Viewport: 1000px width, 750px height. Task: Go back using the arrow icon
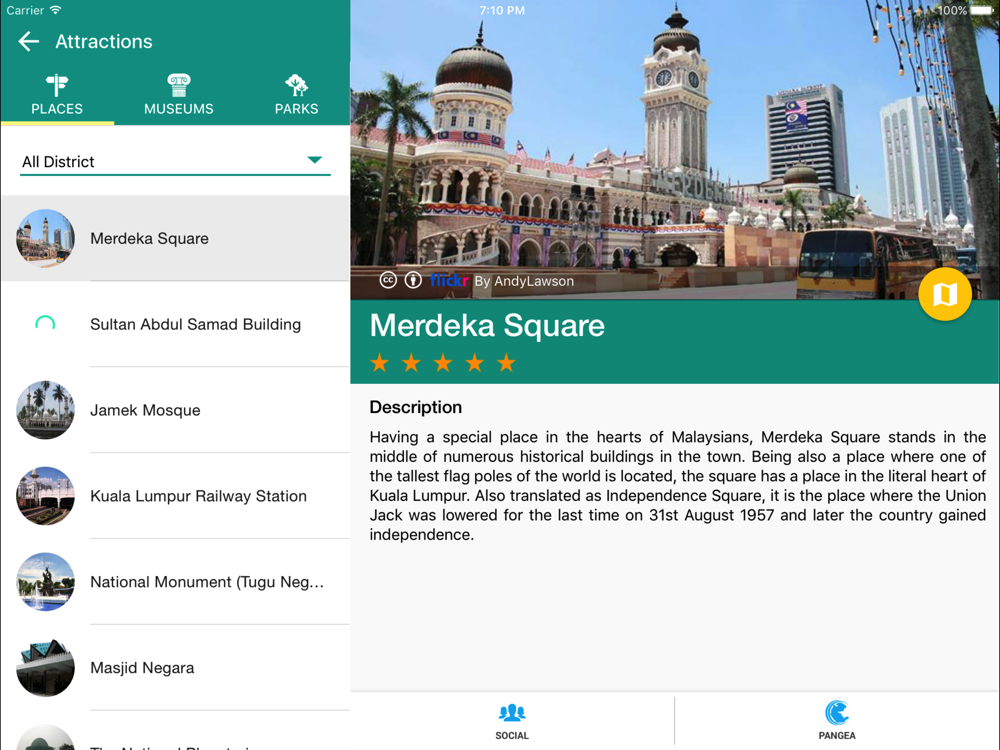pyautogui.click(x=29, y=42)
